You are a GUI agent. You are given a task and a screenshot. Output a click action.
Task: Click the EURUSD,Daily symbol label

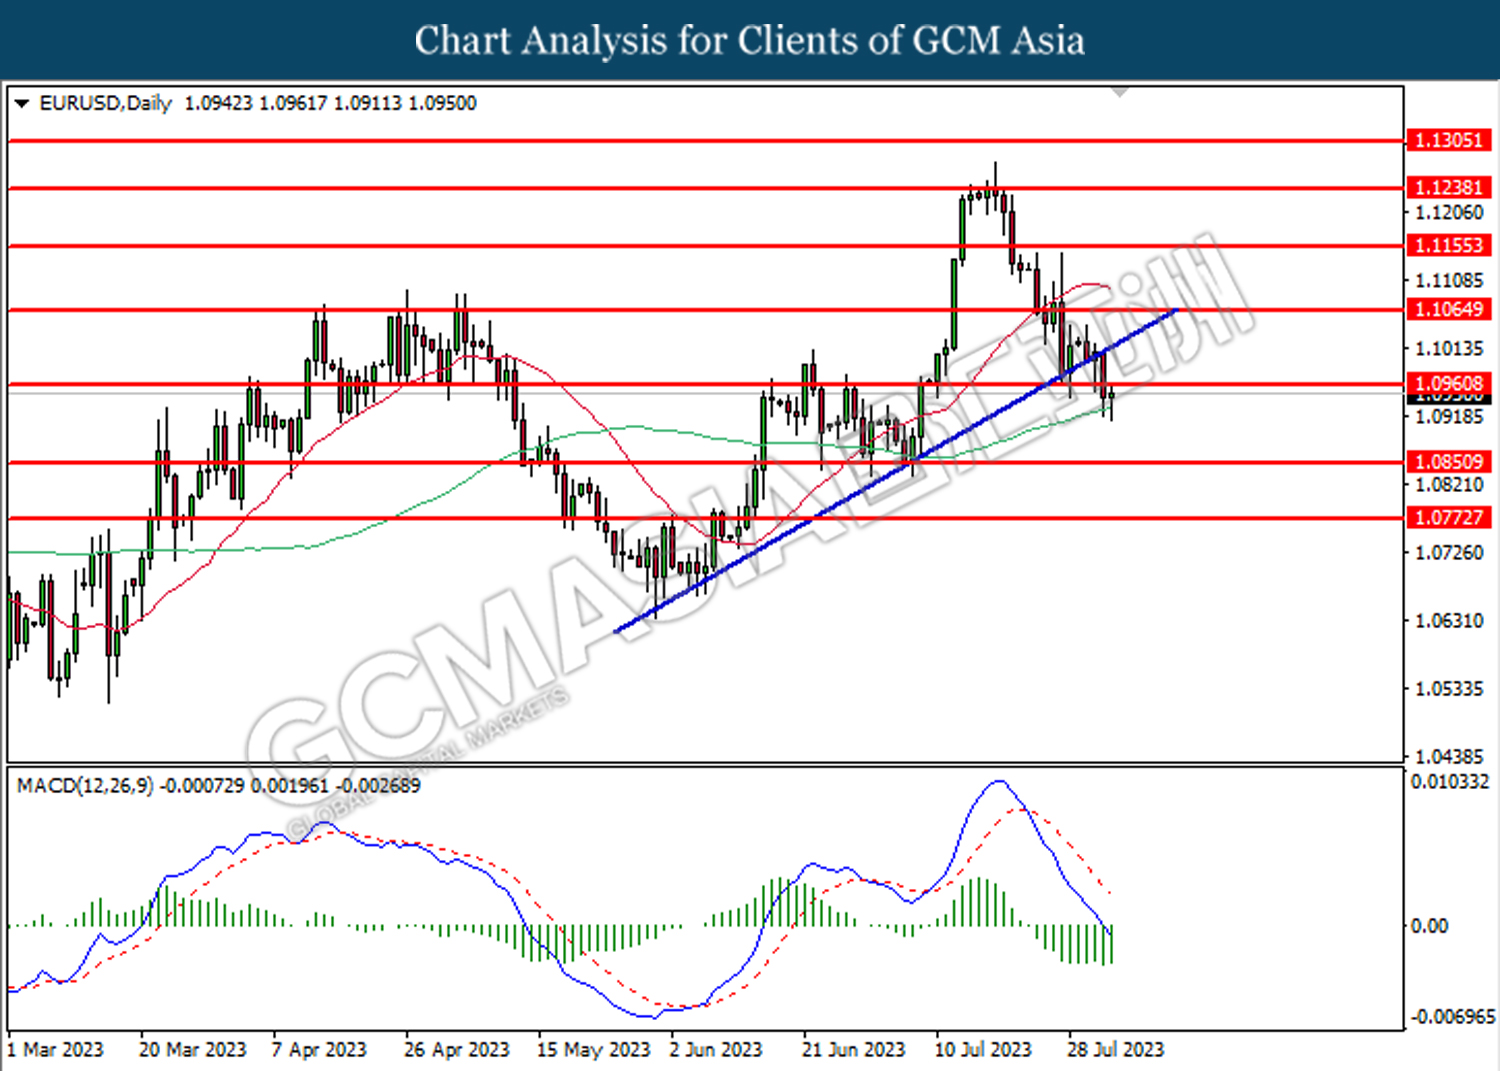105,103
